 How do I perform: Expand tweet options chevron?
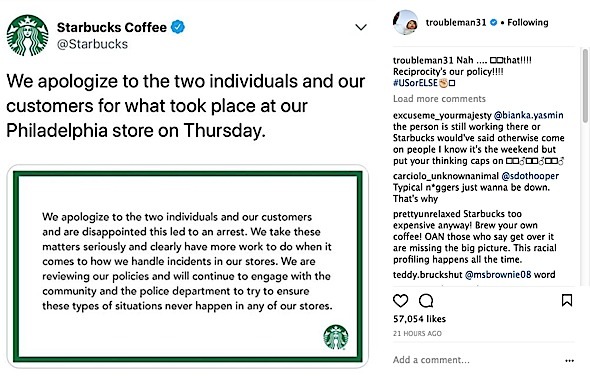click(361, 27)
